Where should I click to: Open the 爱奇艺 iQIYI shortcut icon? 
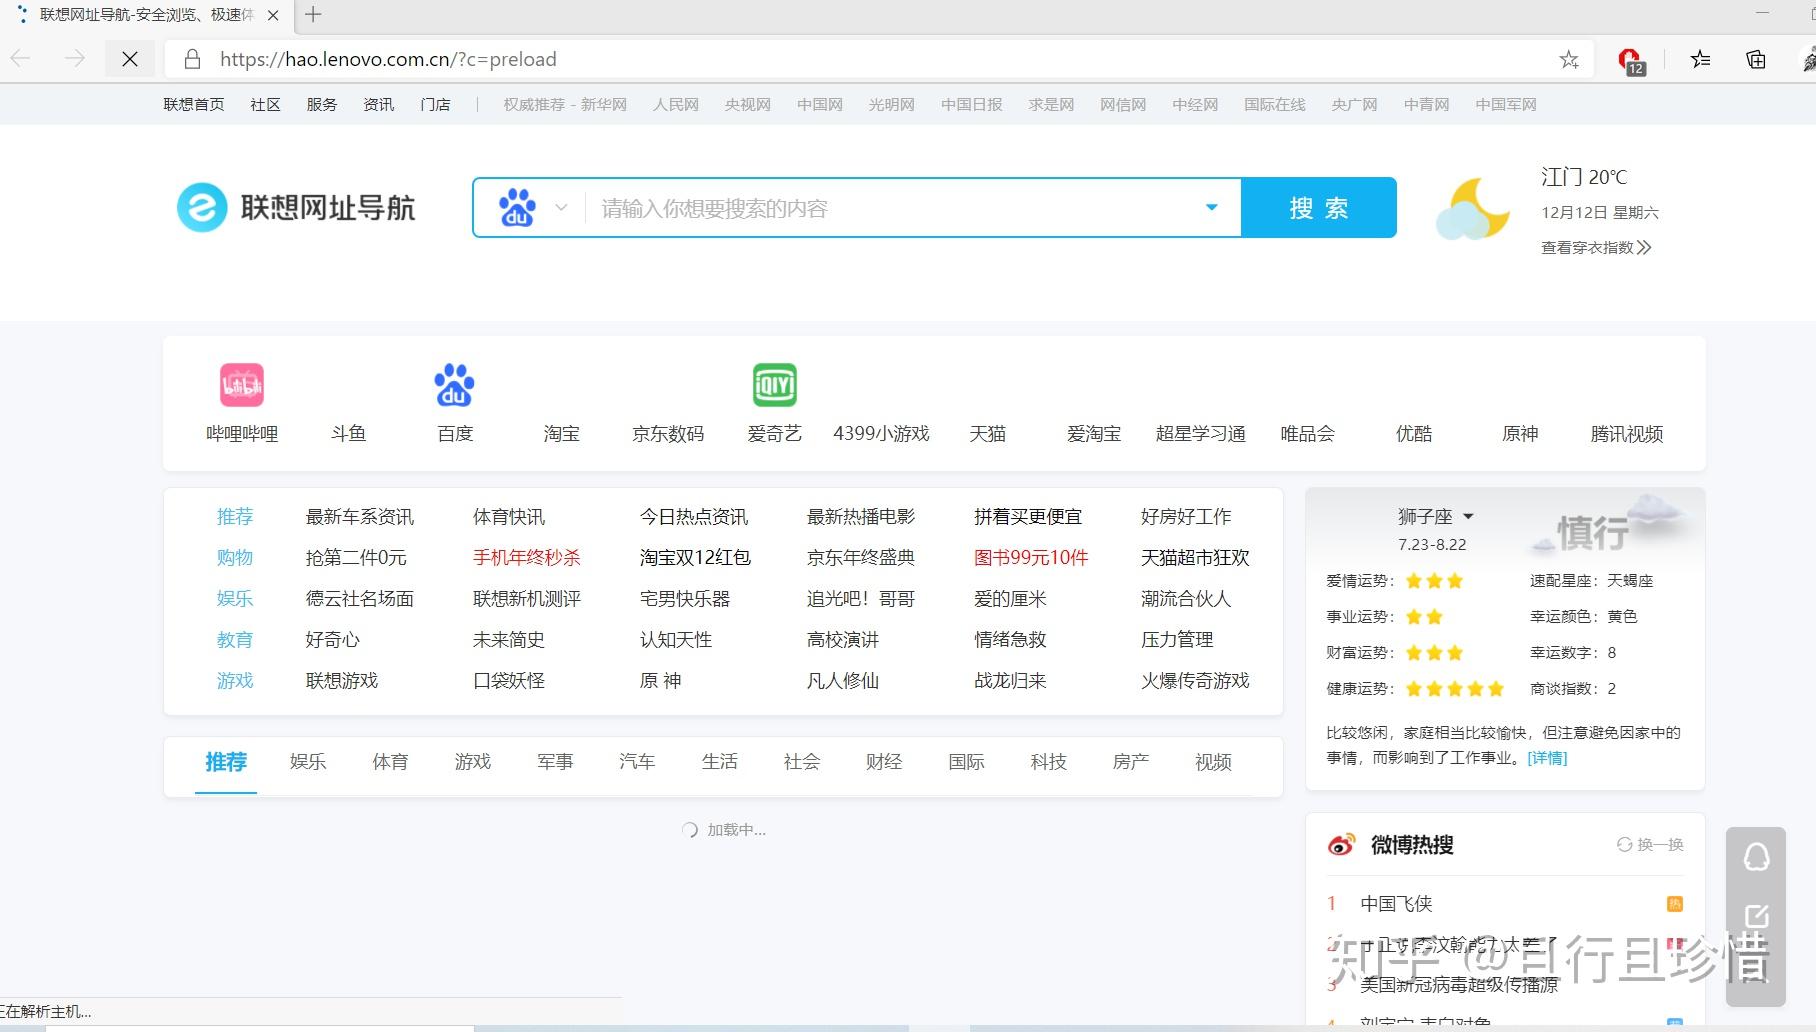(774, 385)
